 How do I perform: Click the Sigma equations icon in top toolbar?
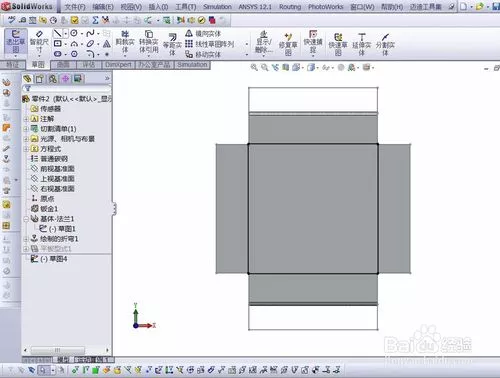click(95, 20)
